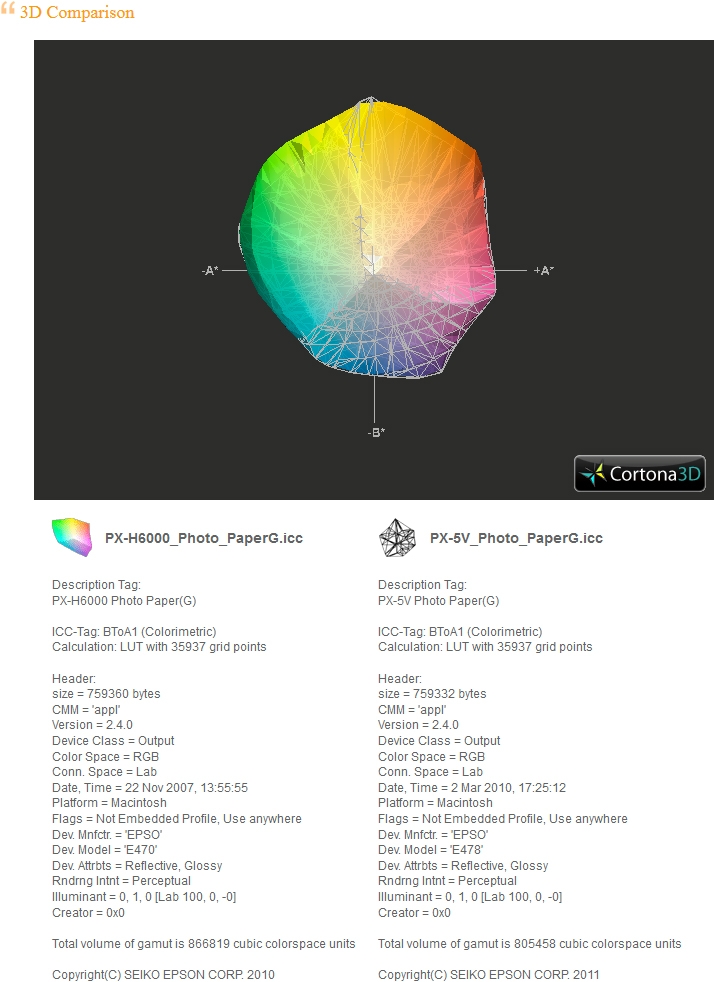714x982 pixels.
Task: Click 'PX-5V Photo Paper(G)' description text
Action: [x=438, y=601]
